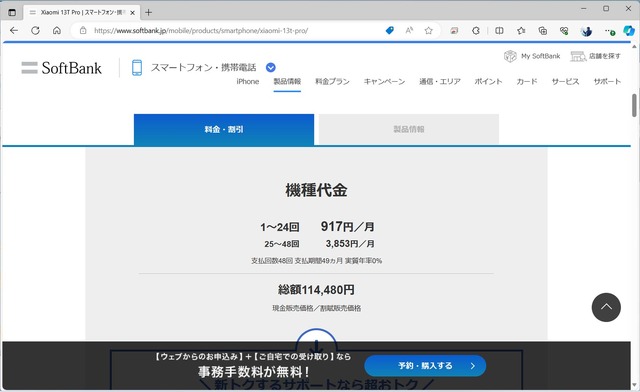Open the カード menu item
Screen dimensions: 640x392
click(527, 82)
